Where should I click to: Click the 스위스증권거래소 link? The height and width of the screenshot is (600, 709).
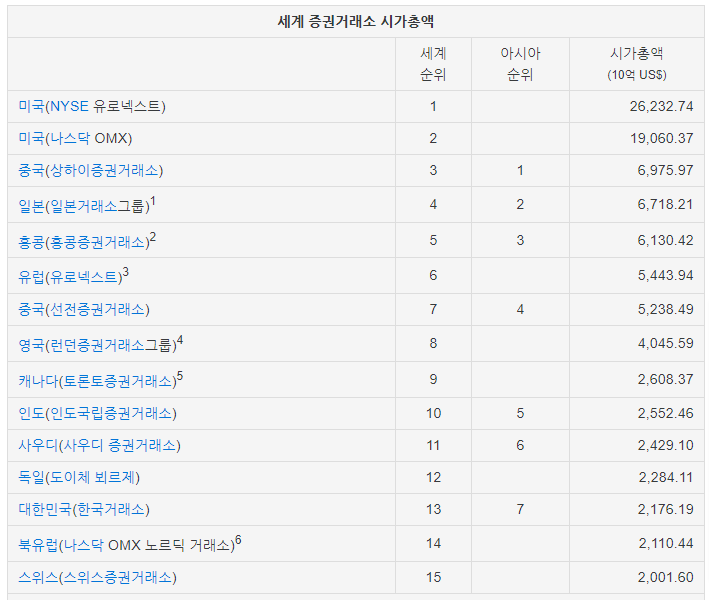pos(117,577)
